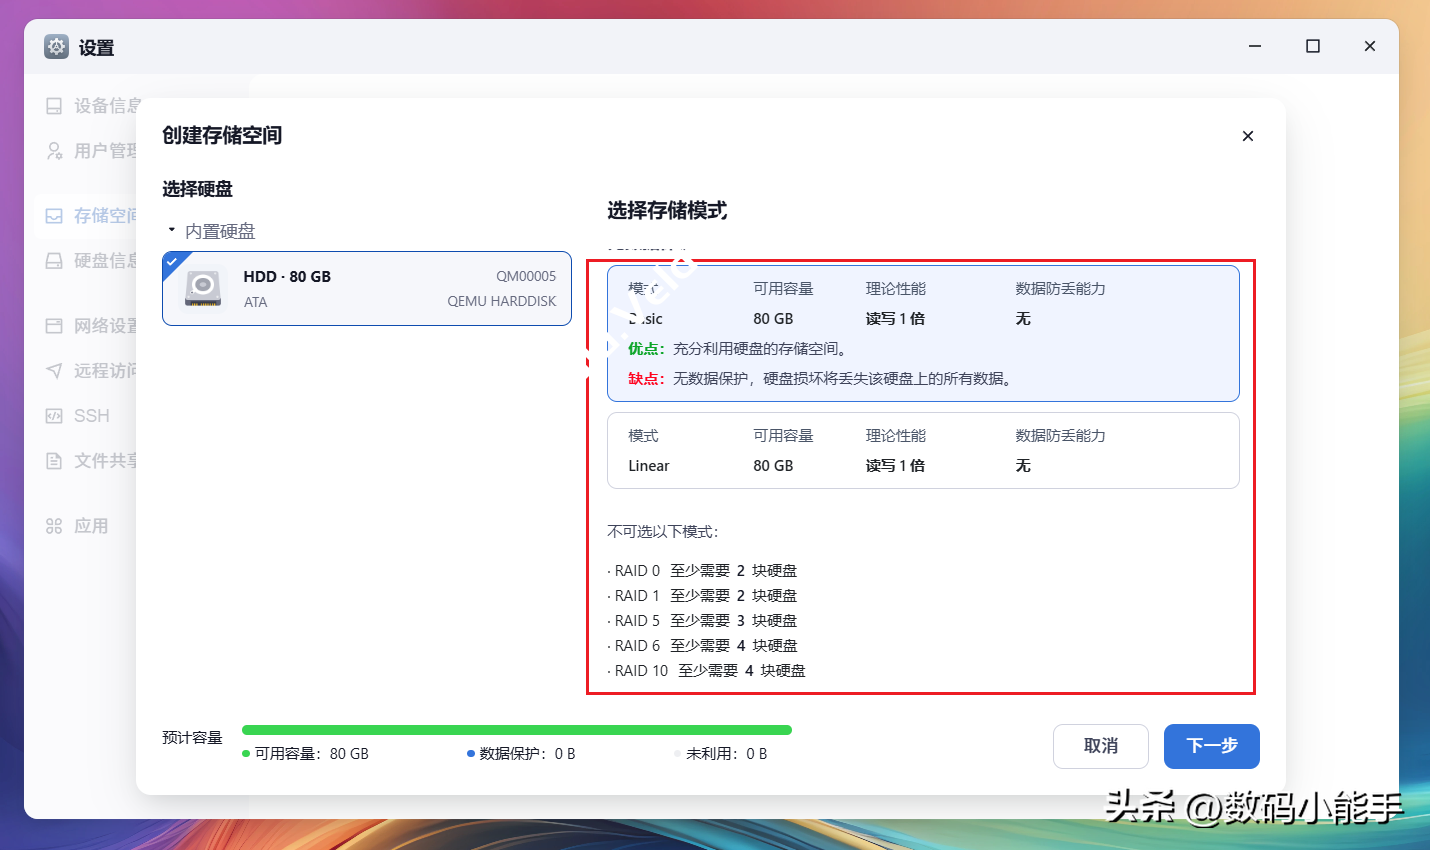Click the HDD drive thumbnail image
The height and width of the screenshot is (850, 1430).
click(203, 289)
